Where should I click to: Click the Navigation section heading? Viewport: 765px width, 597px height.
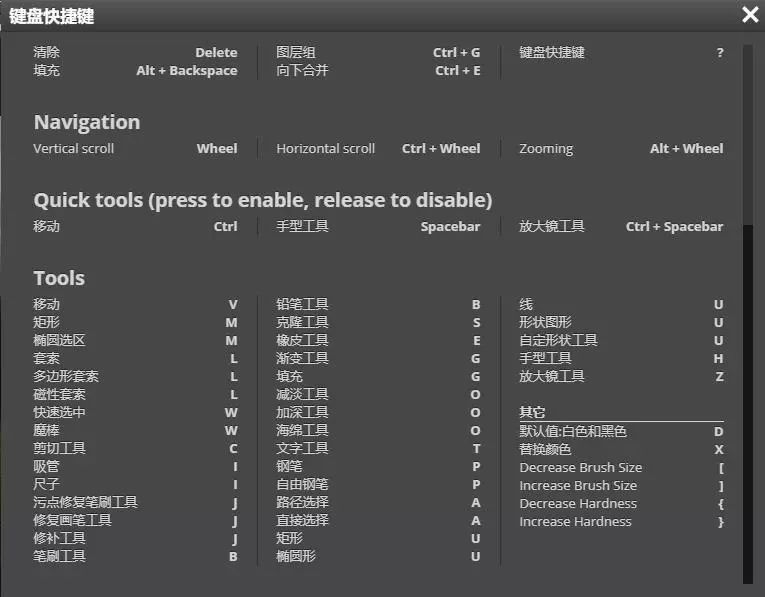coord(87,122)
